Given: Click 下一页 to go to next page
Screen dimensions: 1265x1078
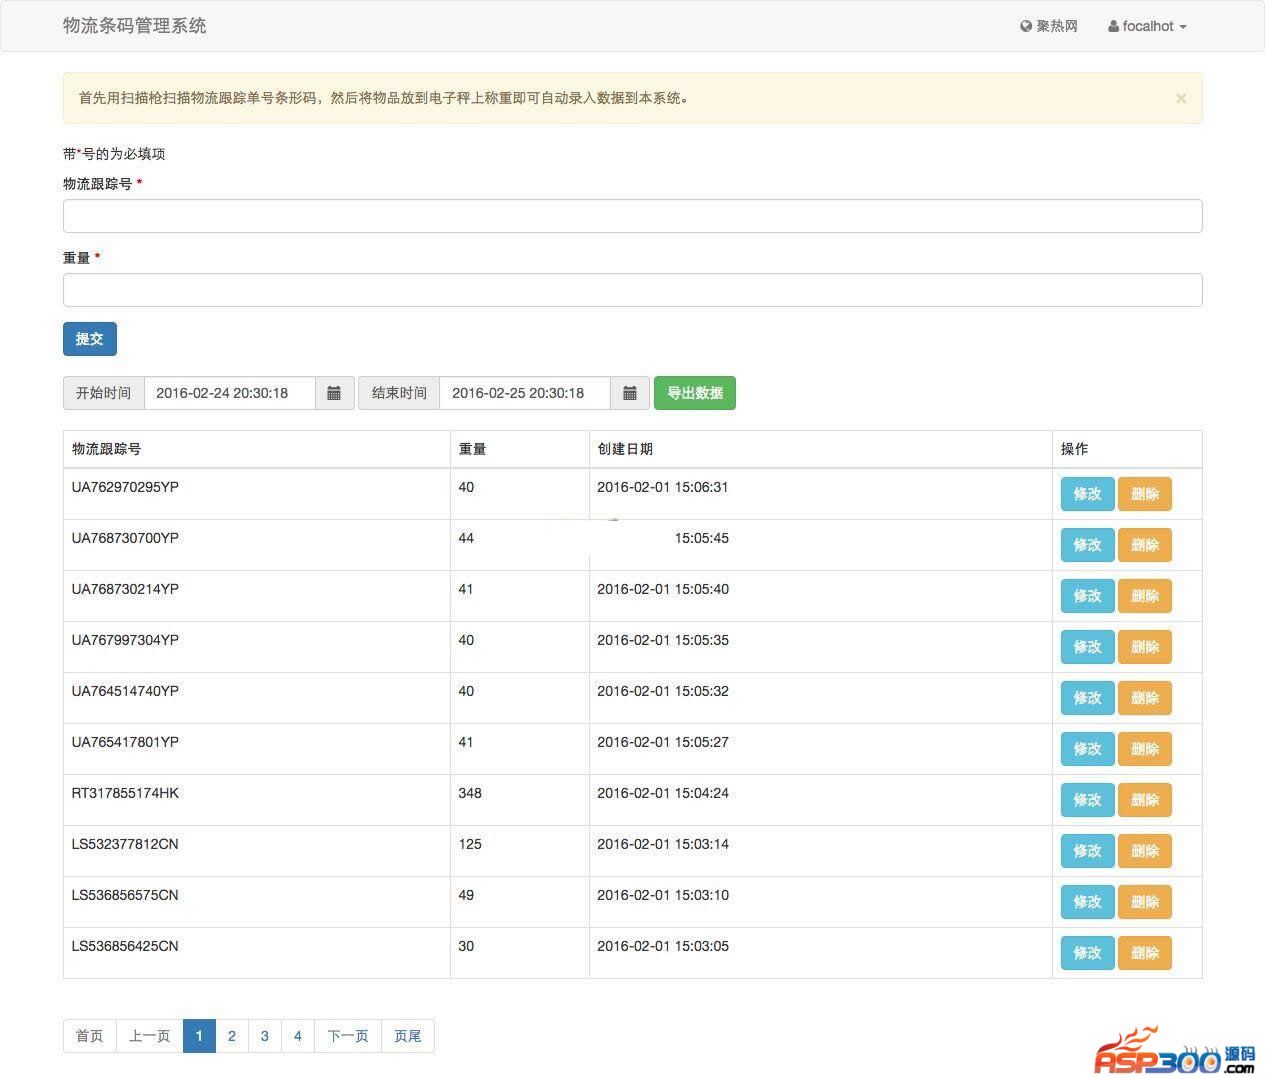Looking at the screenshot, I should (348, 1036).
